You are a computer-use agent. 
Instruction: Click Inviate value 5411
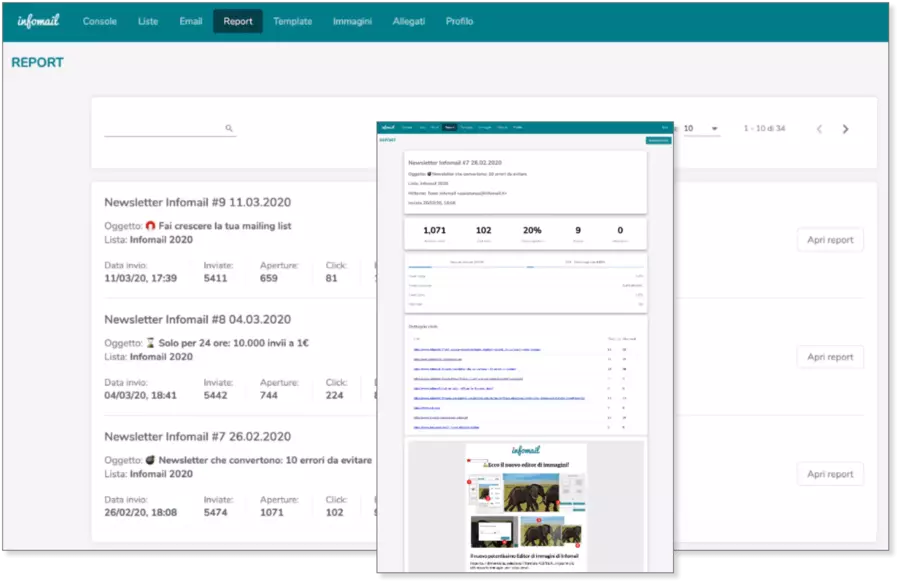tap(215, 278)
